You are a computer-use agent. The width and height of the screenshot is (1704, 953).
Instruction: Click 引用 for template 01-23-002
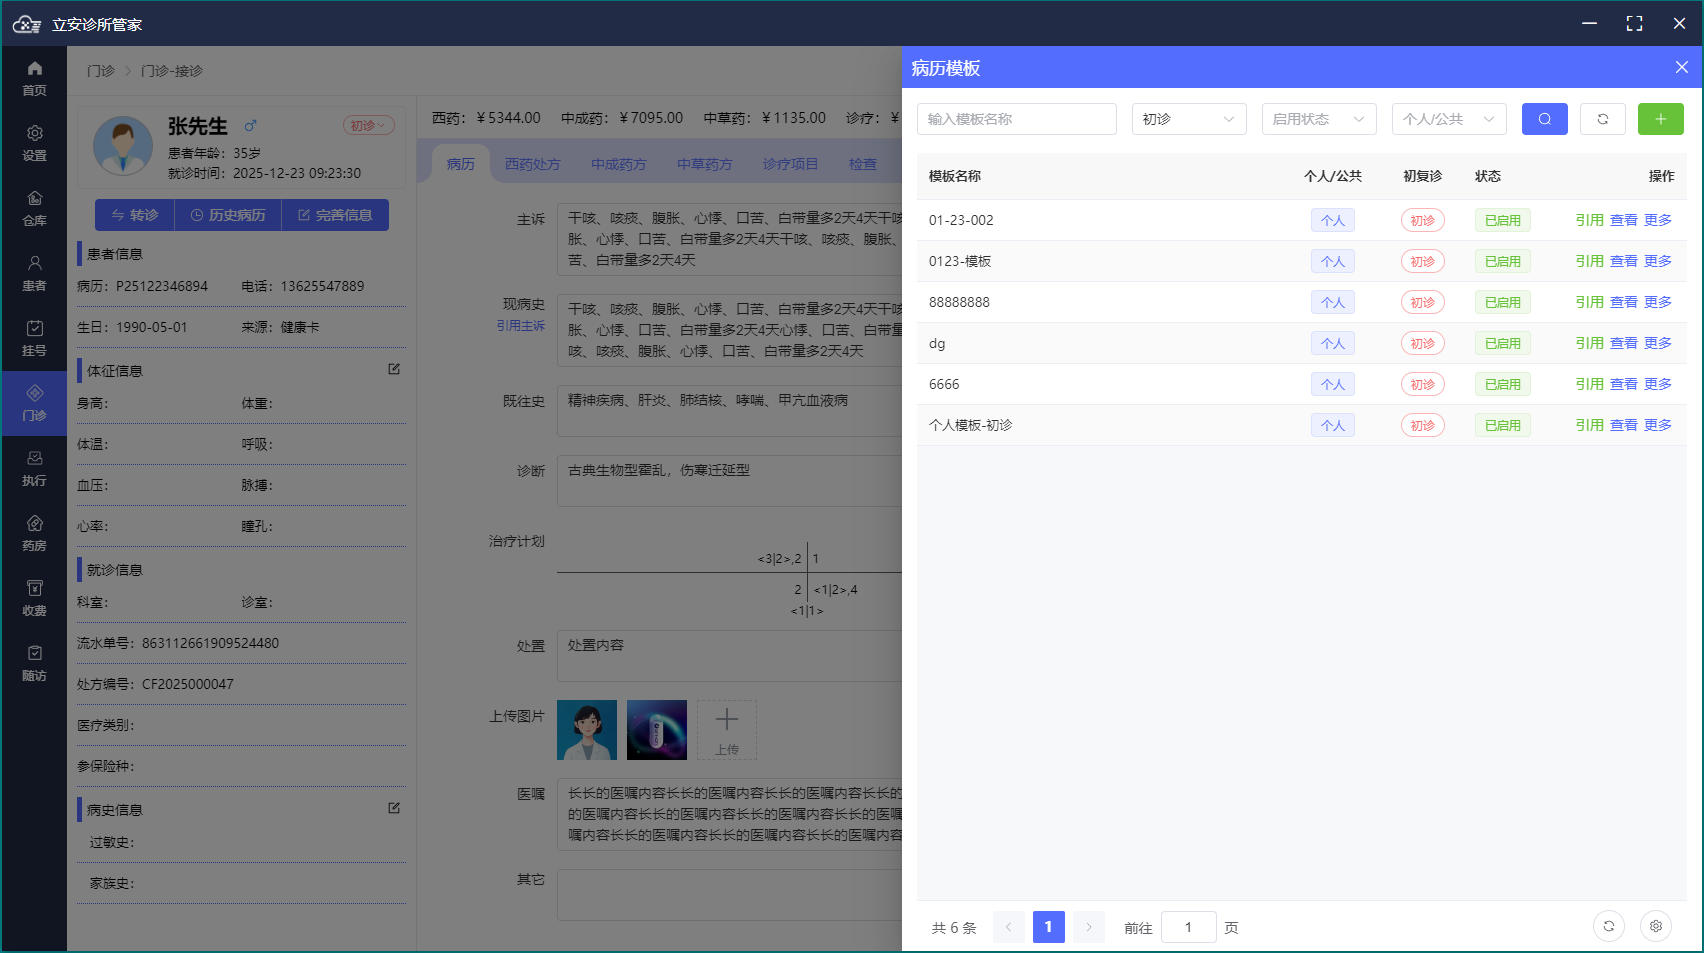coord(1589,220)
